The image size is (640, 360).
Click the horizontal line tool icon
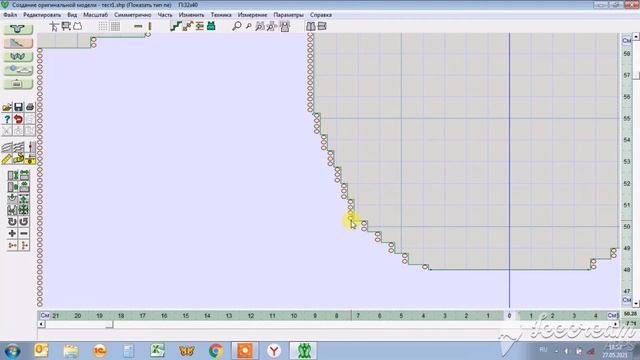pos(138,27)
